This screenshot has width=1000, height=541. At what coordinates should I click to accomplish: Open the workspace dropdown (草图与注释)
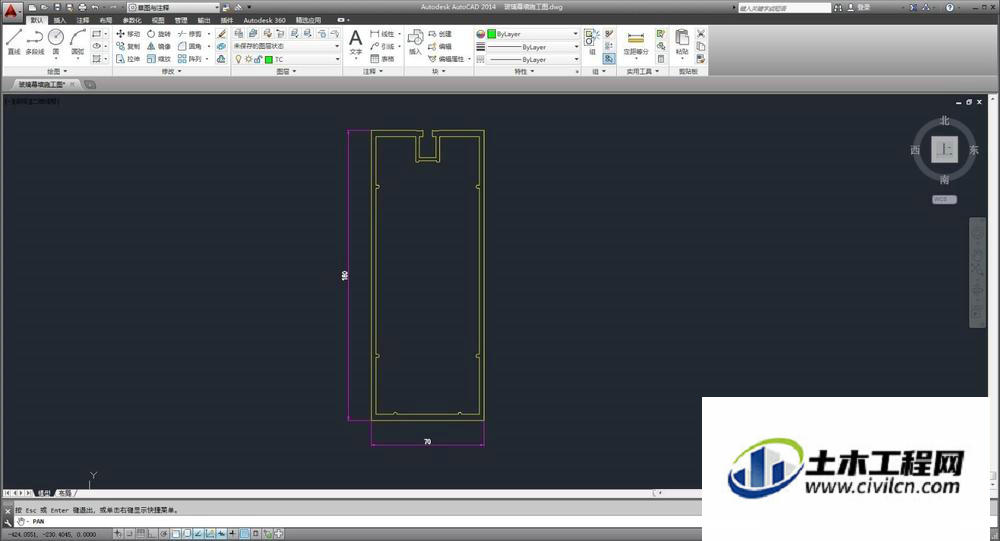(173, 7)
